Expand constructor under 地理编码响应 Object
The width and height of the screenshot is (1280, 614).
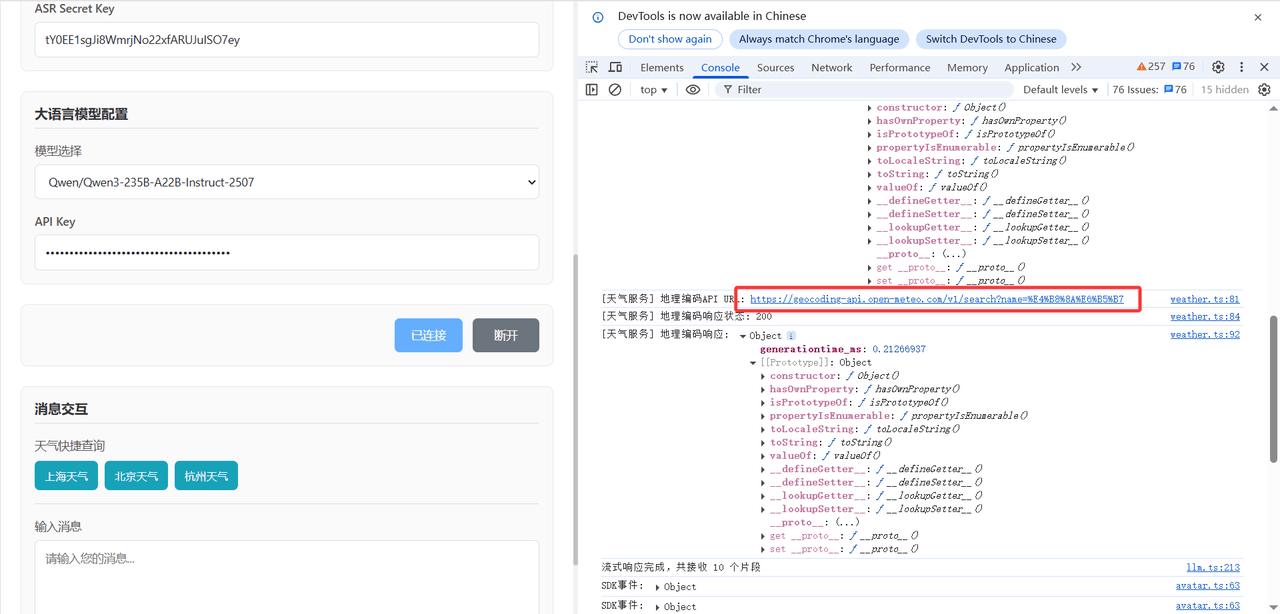coord(763,376)
